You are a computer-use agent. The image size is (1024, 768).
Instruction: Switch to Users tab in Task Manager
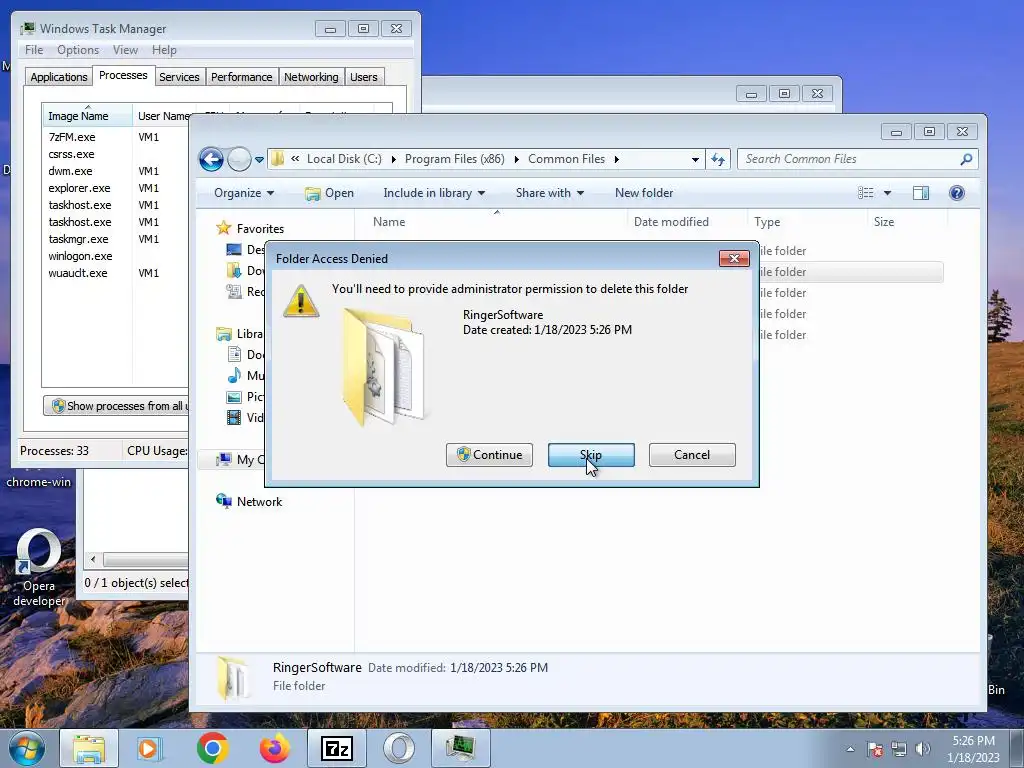pyautogui.click(x=364, y=77)
